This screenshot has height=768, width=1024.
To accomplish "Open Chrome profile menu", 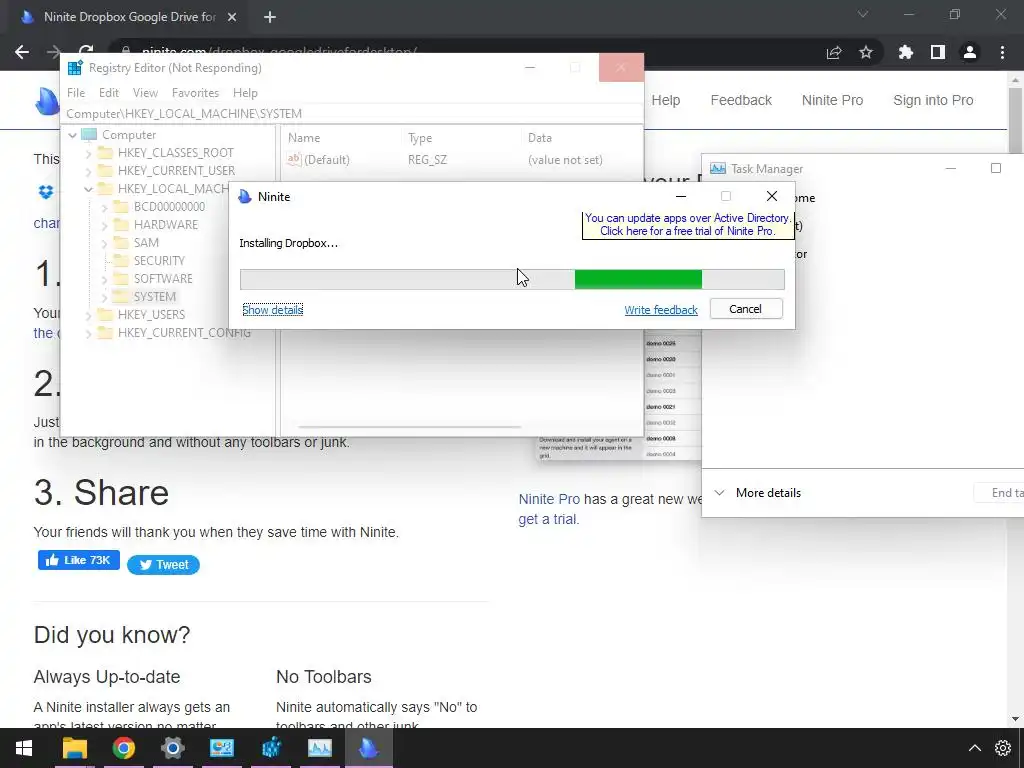I will click(x=970, y=52).
